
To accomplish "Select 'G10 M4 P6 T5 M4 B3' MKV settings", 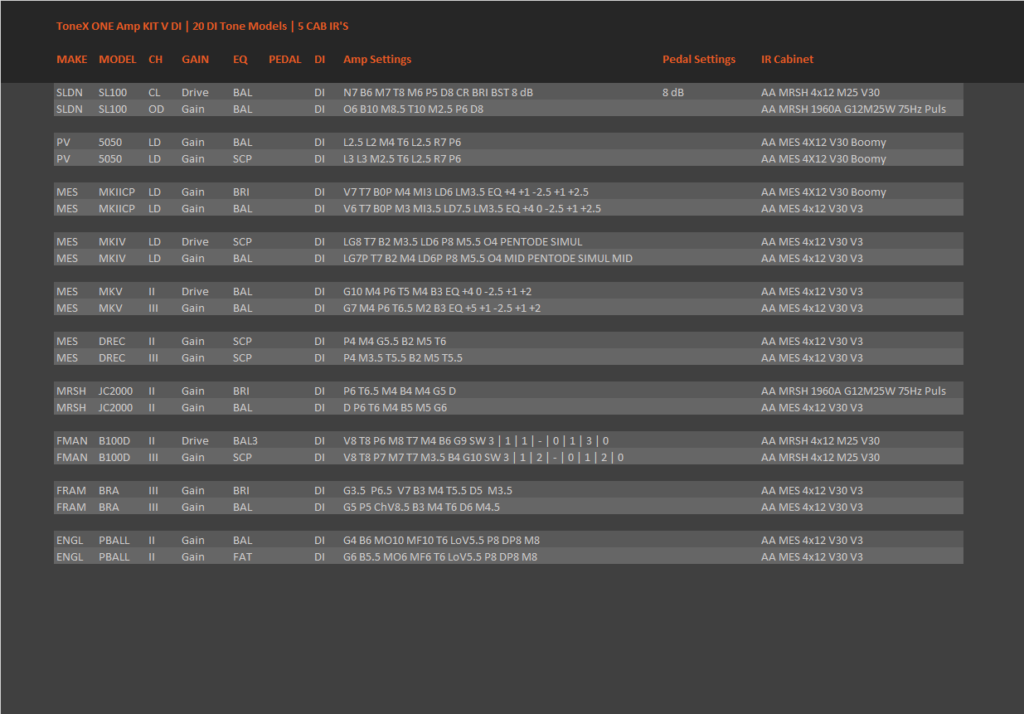I will tap(438, 291).
